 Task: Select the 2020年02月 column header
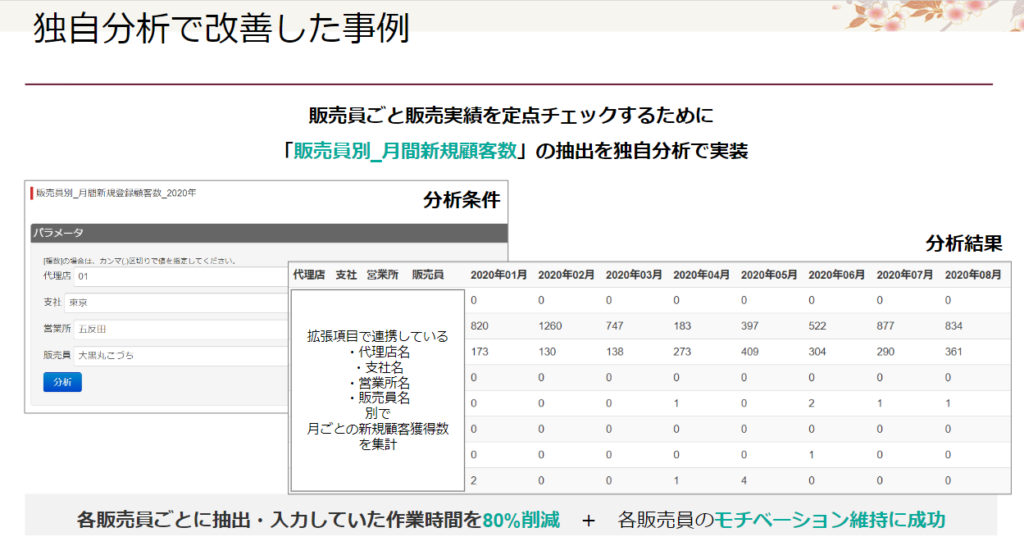[566, 274]
